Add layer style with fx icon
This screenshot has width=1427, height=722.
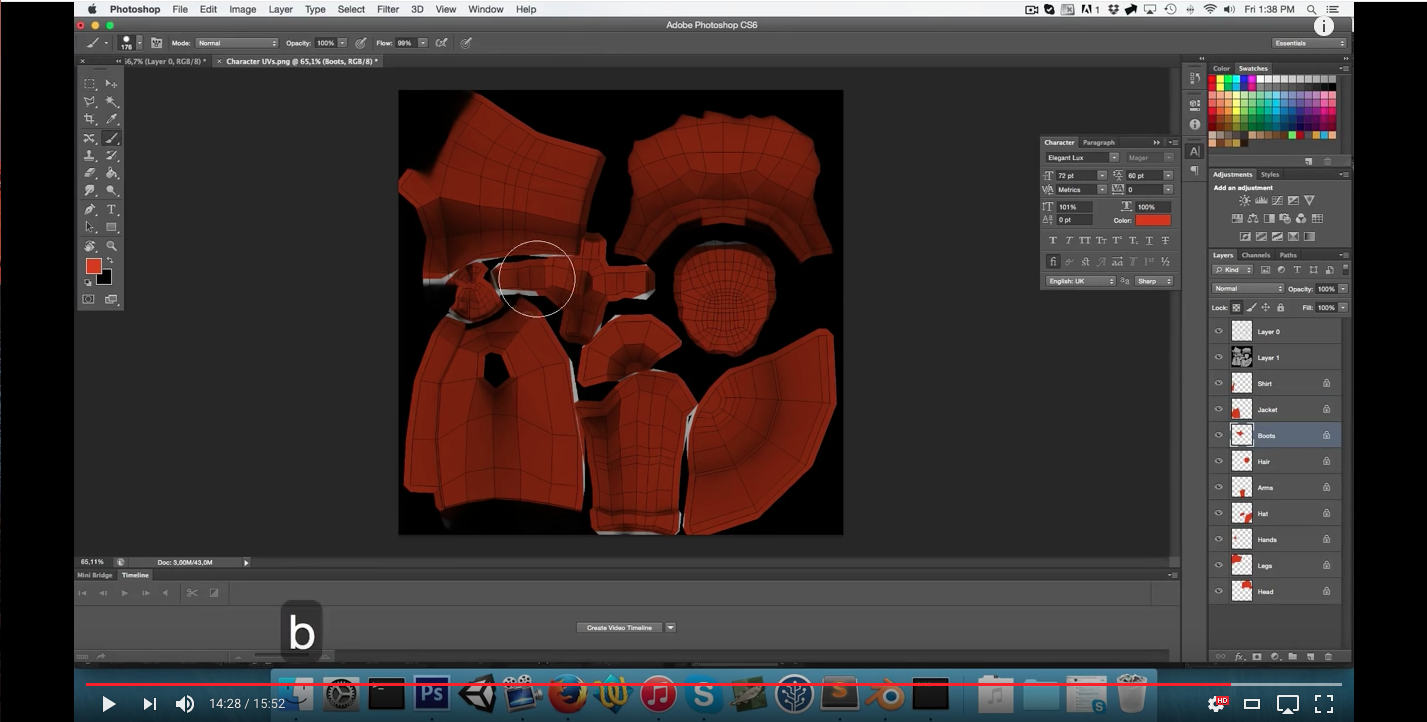point(1239,657)
